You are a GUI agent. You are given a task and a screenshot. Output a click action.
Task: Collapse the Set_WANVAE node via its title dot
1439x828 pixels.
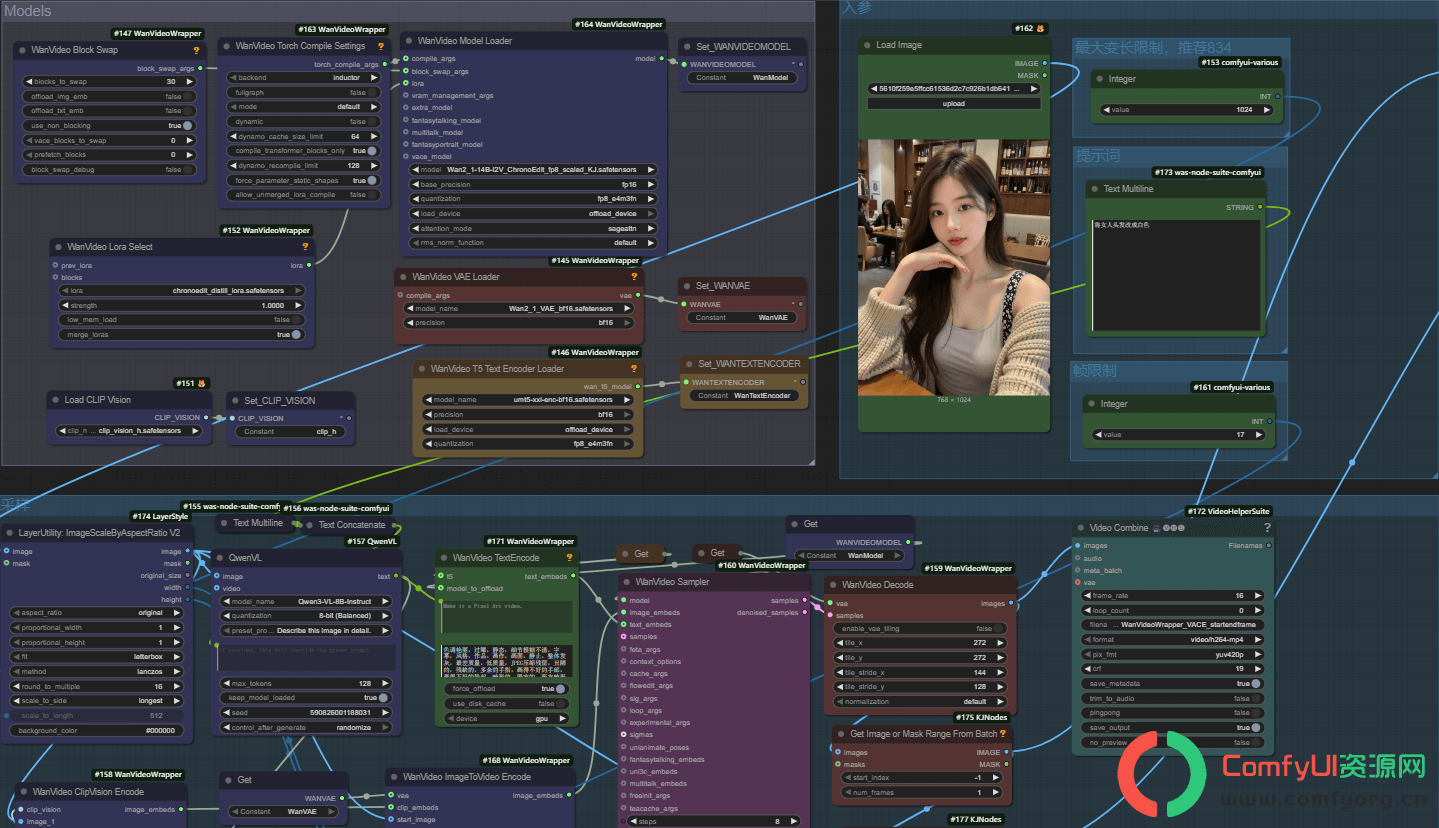point(688,286)
